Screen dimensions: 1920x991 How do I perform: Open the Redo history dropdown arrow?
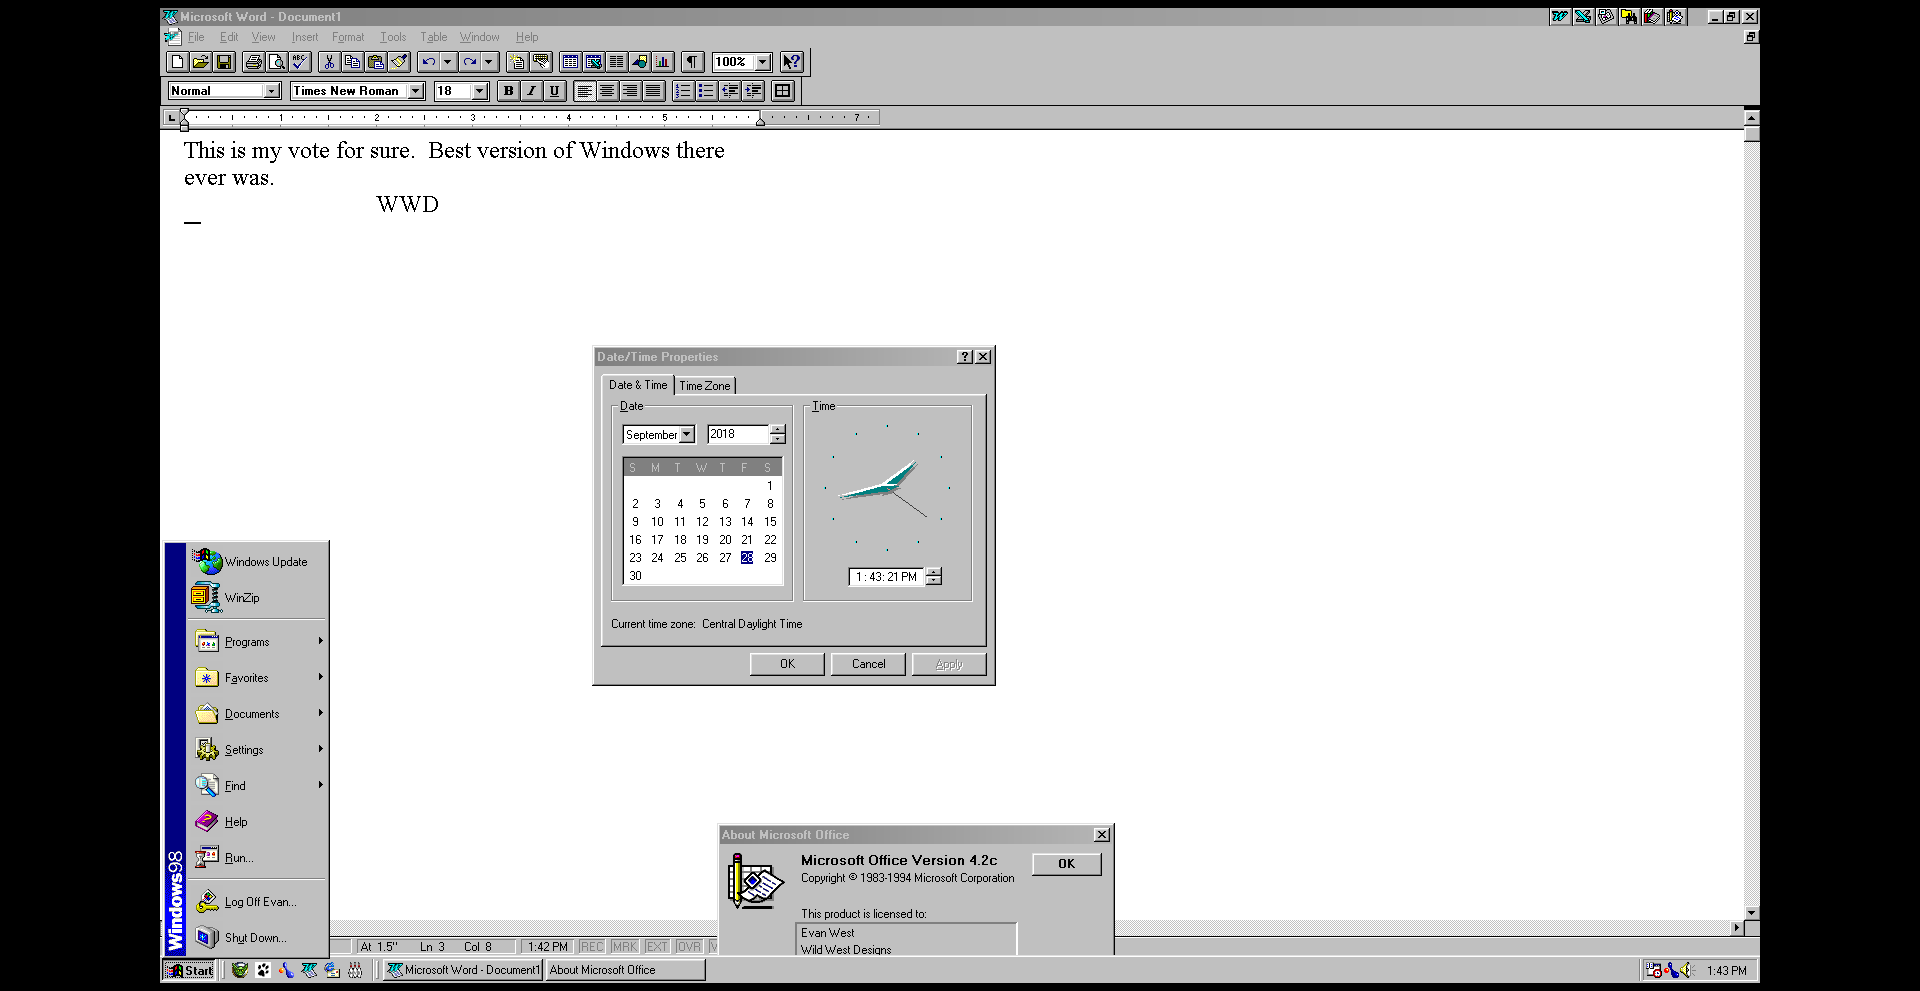489,62
